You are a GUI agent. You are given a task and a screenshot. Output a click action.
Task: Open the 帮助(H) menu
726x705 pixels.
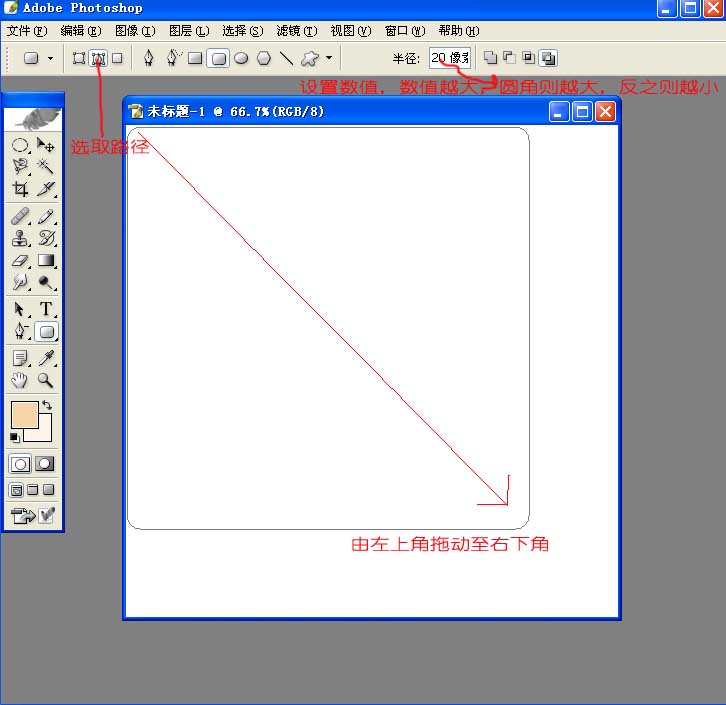tap(458, 31)
